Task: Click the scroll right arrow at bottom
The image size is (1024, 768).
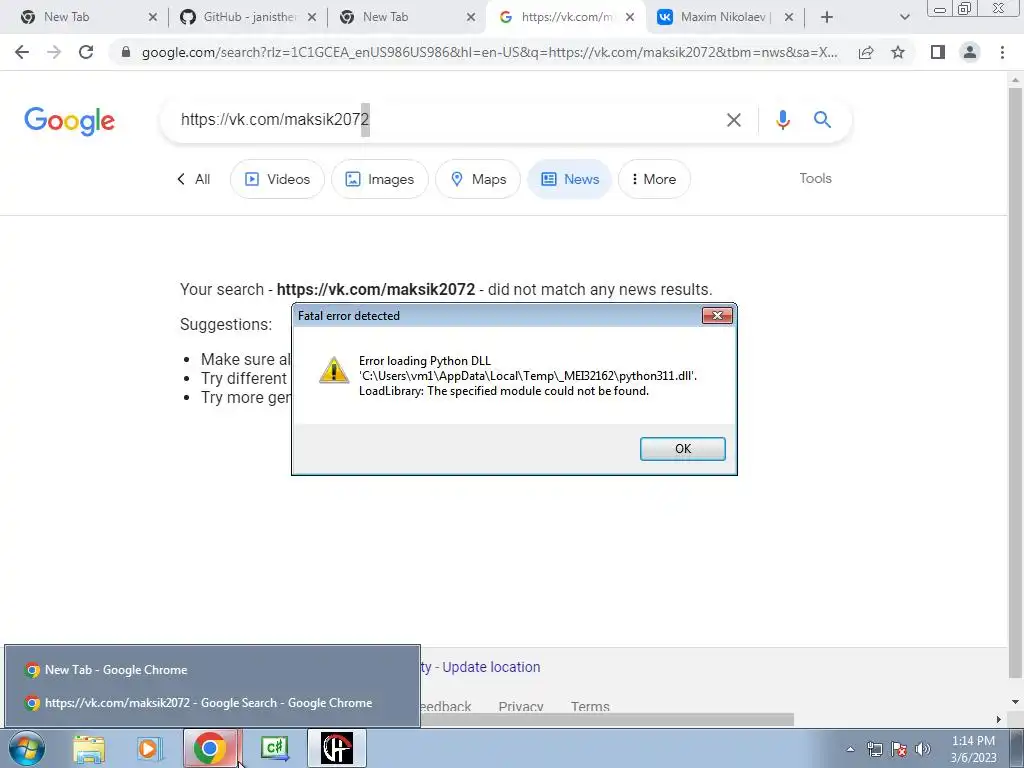Action: point(999,719)
